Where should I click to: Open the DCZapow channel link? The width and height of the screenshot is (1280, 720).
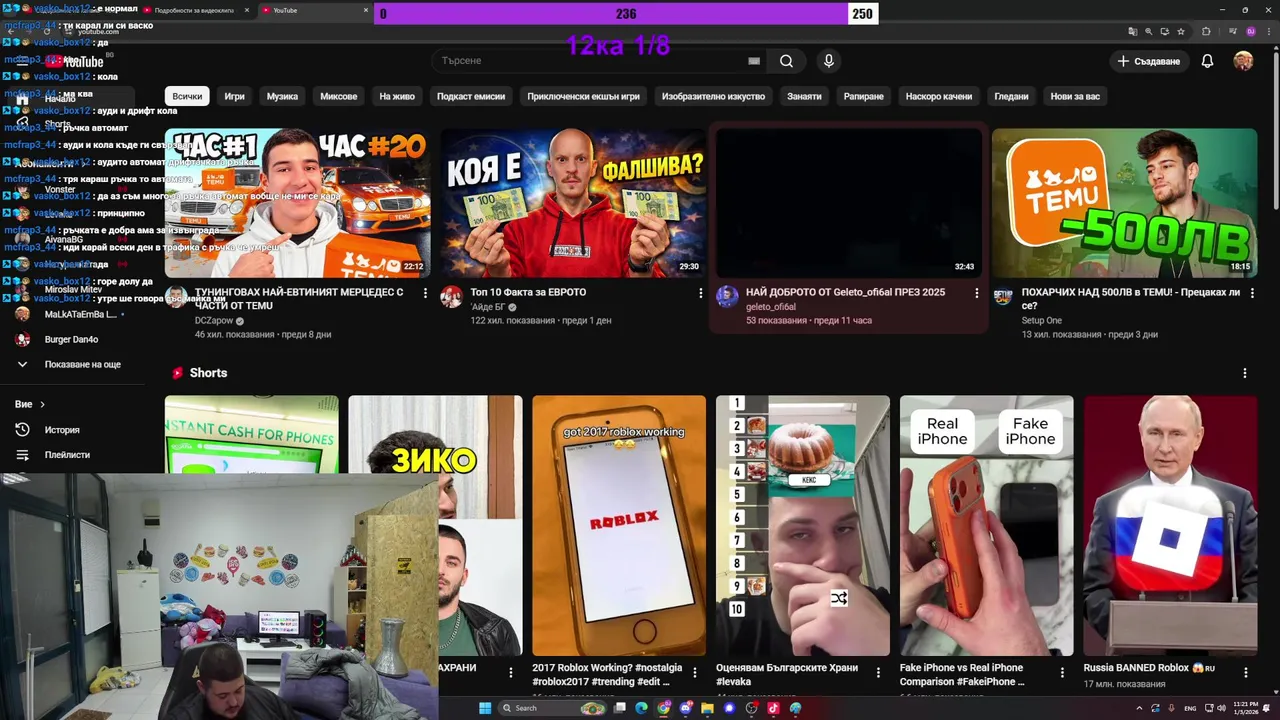(x=214, y=321)
